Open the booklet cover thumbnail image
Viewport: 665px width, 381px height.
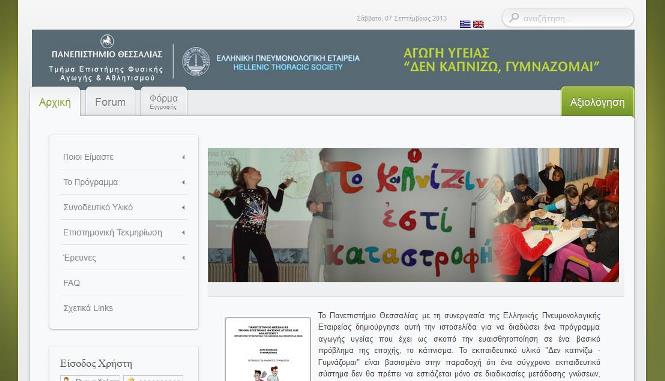(x=268, y=349)
